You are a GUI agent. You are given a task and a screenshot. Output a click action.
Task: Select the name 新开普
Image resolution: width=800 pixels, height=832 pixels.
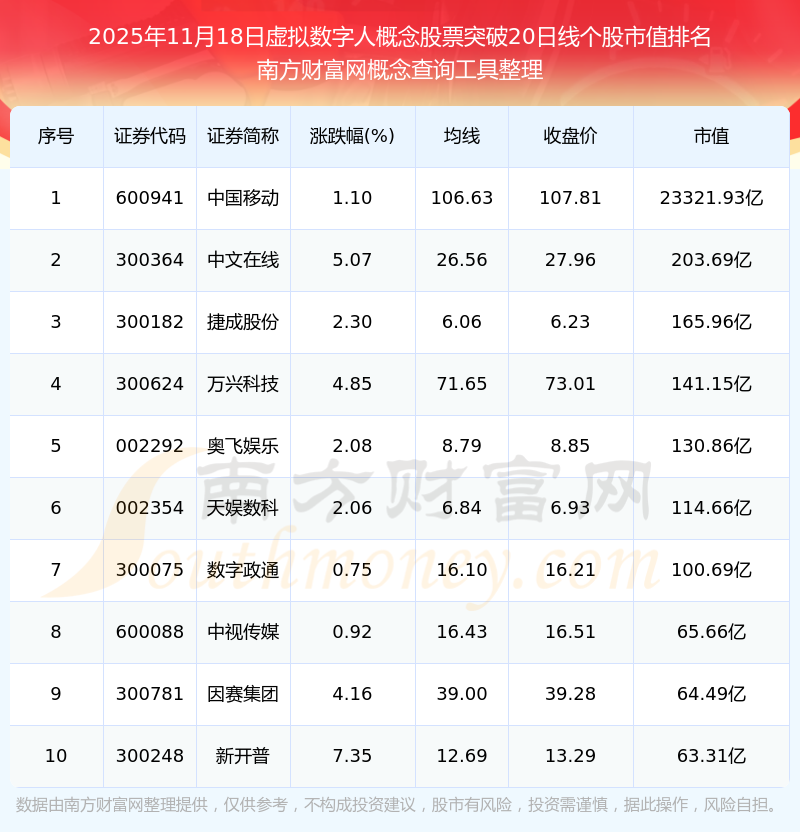coord(243,756)
